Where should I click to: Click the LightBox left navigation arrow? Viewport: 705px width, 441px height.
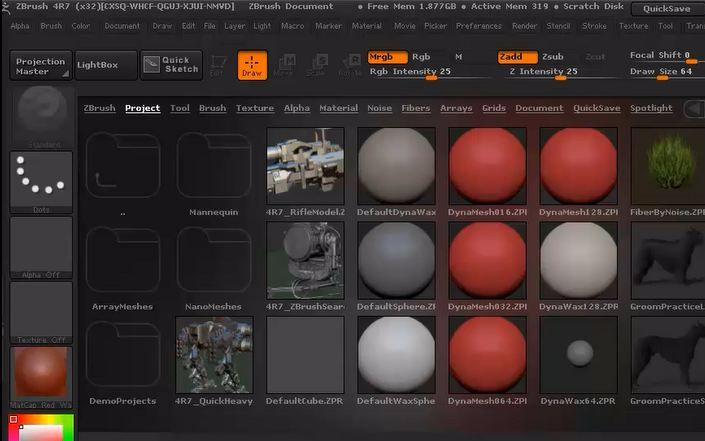694,109
